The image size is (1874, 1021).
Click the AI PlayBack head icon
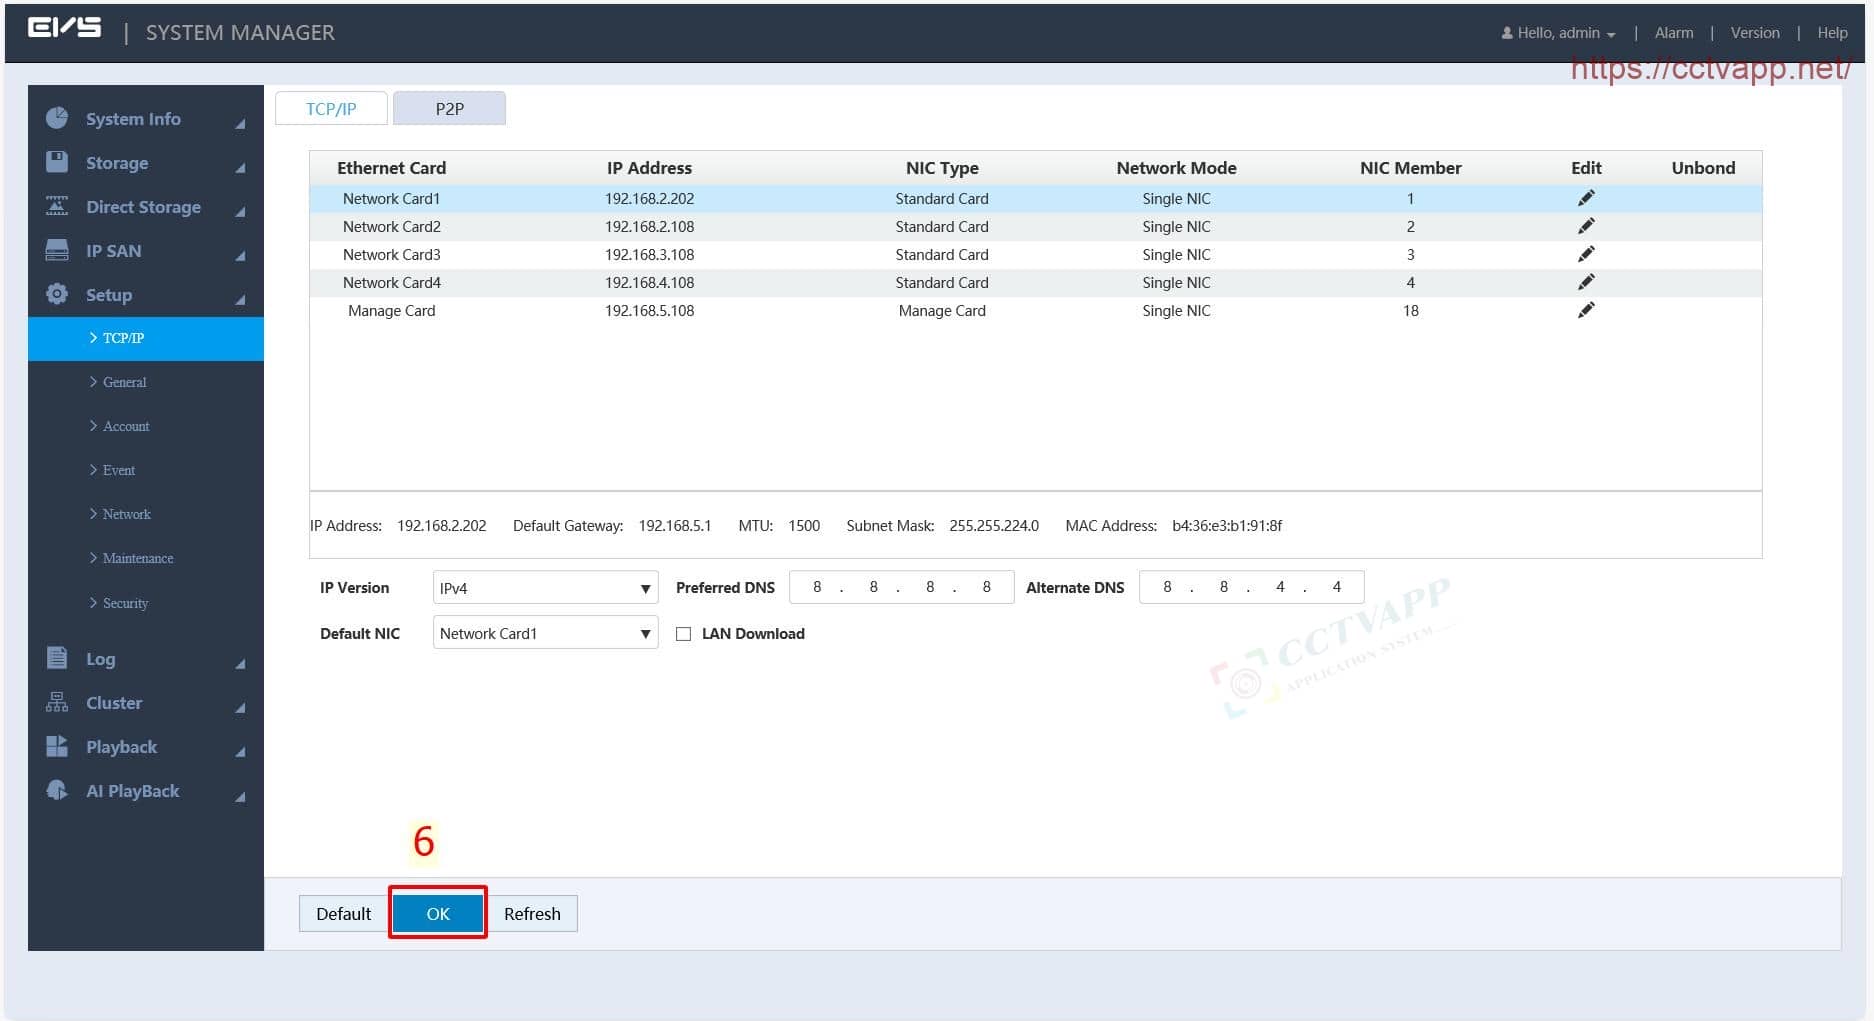tap(57, 790)
